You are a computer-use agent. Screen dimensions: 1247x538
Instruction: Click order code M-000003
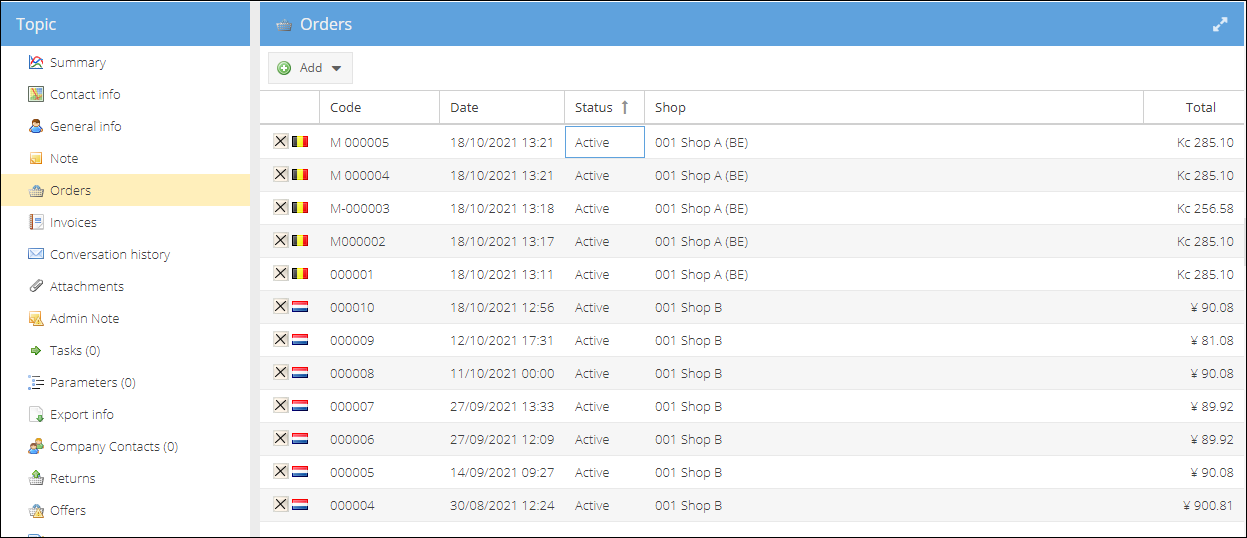360,208
